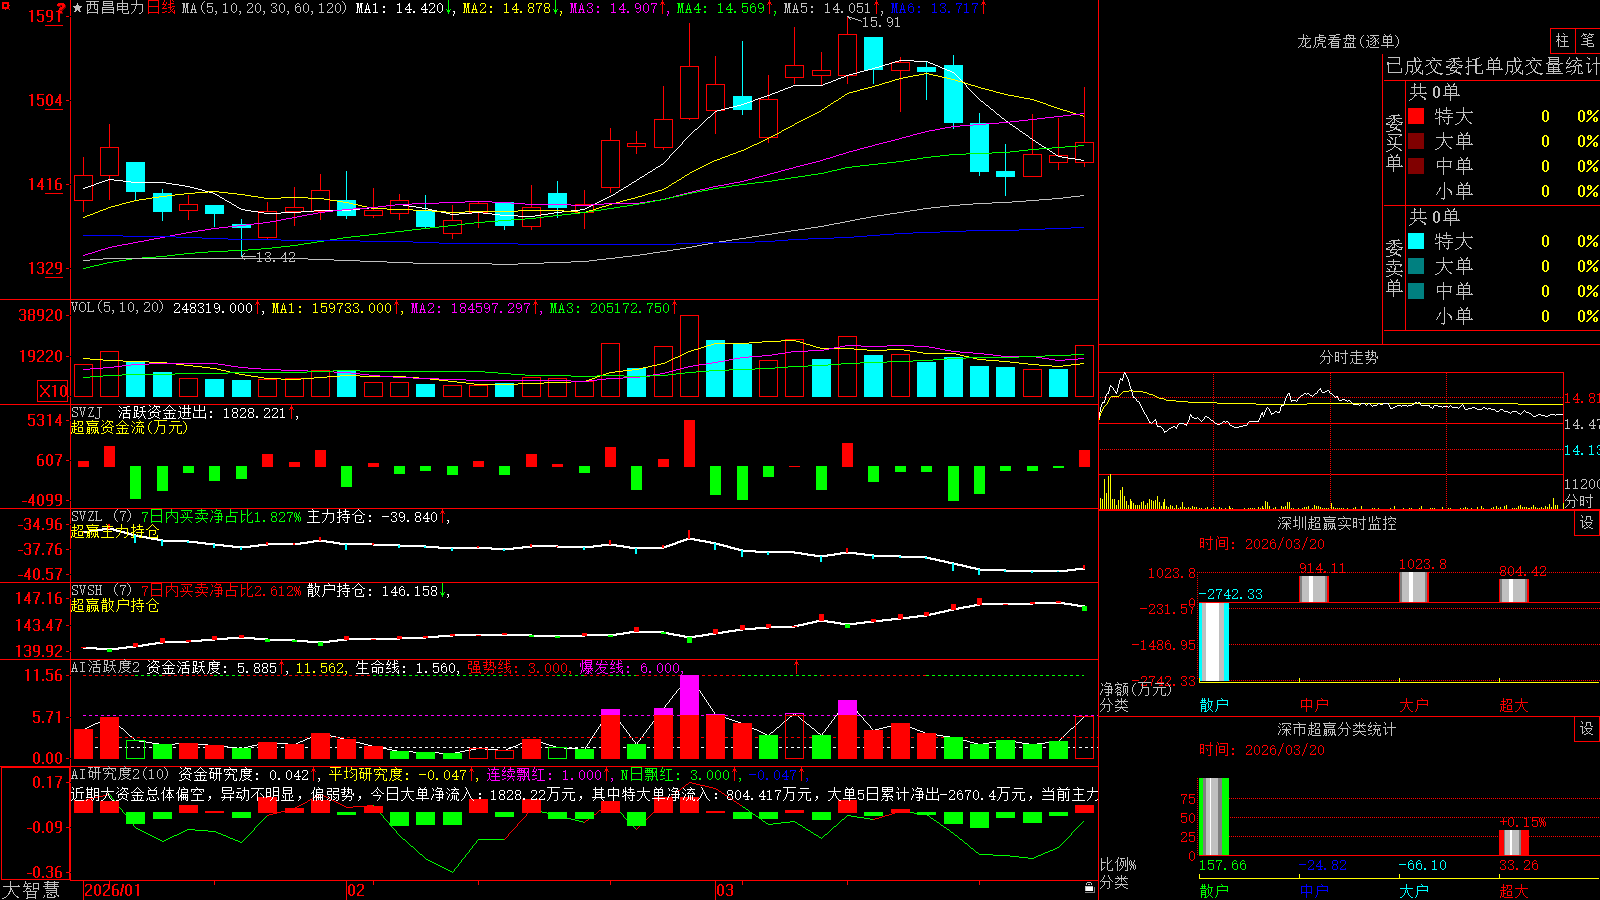Click the 柱 bar-view button
The image size is (1600, 900).
[x=1562, y=40]
